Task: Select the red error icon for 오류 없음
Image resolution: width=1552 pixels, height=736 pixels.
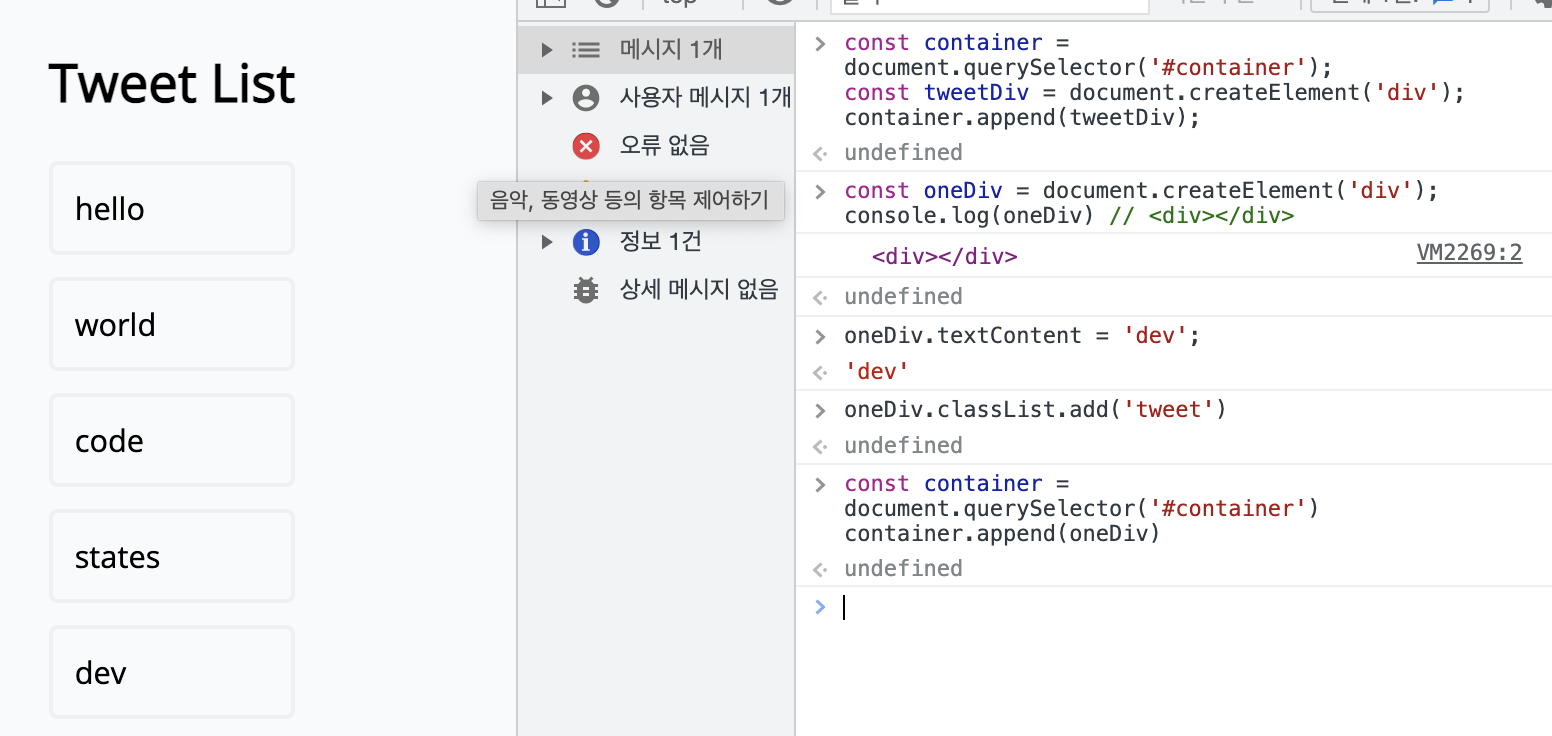Action: coord(586,146)
